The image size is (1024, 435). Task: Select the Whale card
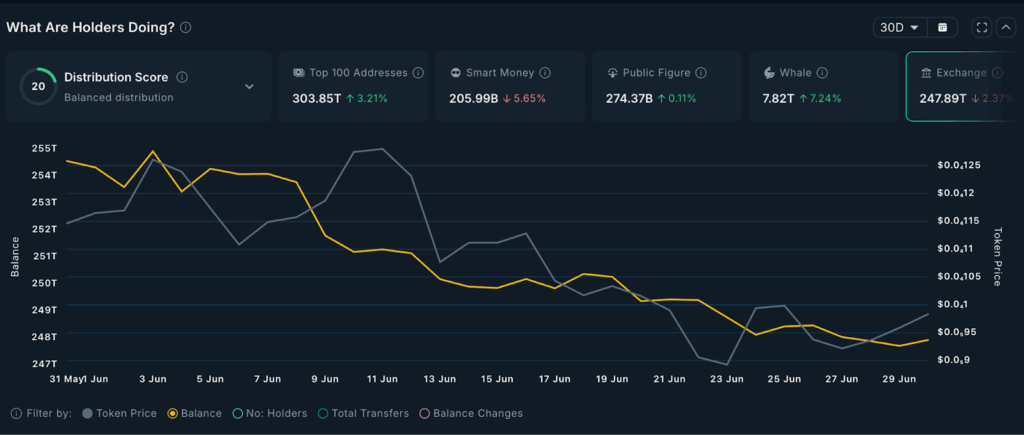click(824, 86)
